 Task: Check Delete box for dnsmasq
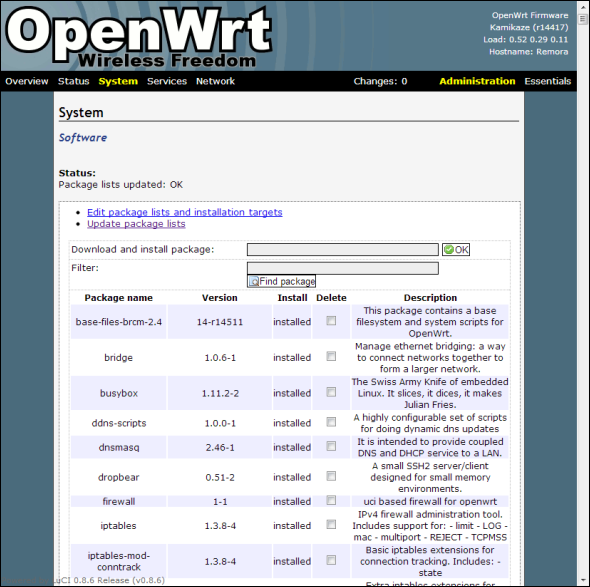tap(331, 446)
